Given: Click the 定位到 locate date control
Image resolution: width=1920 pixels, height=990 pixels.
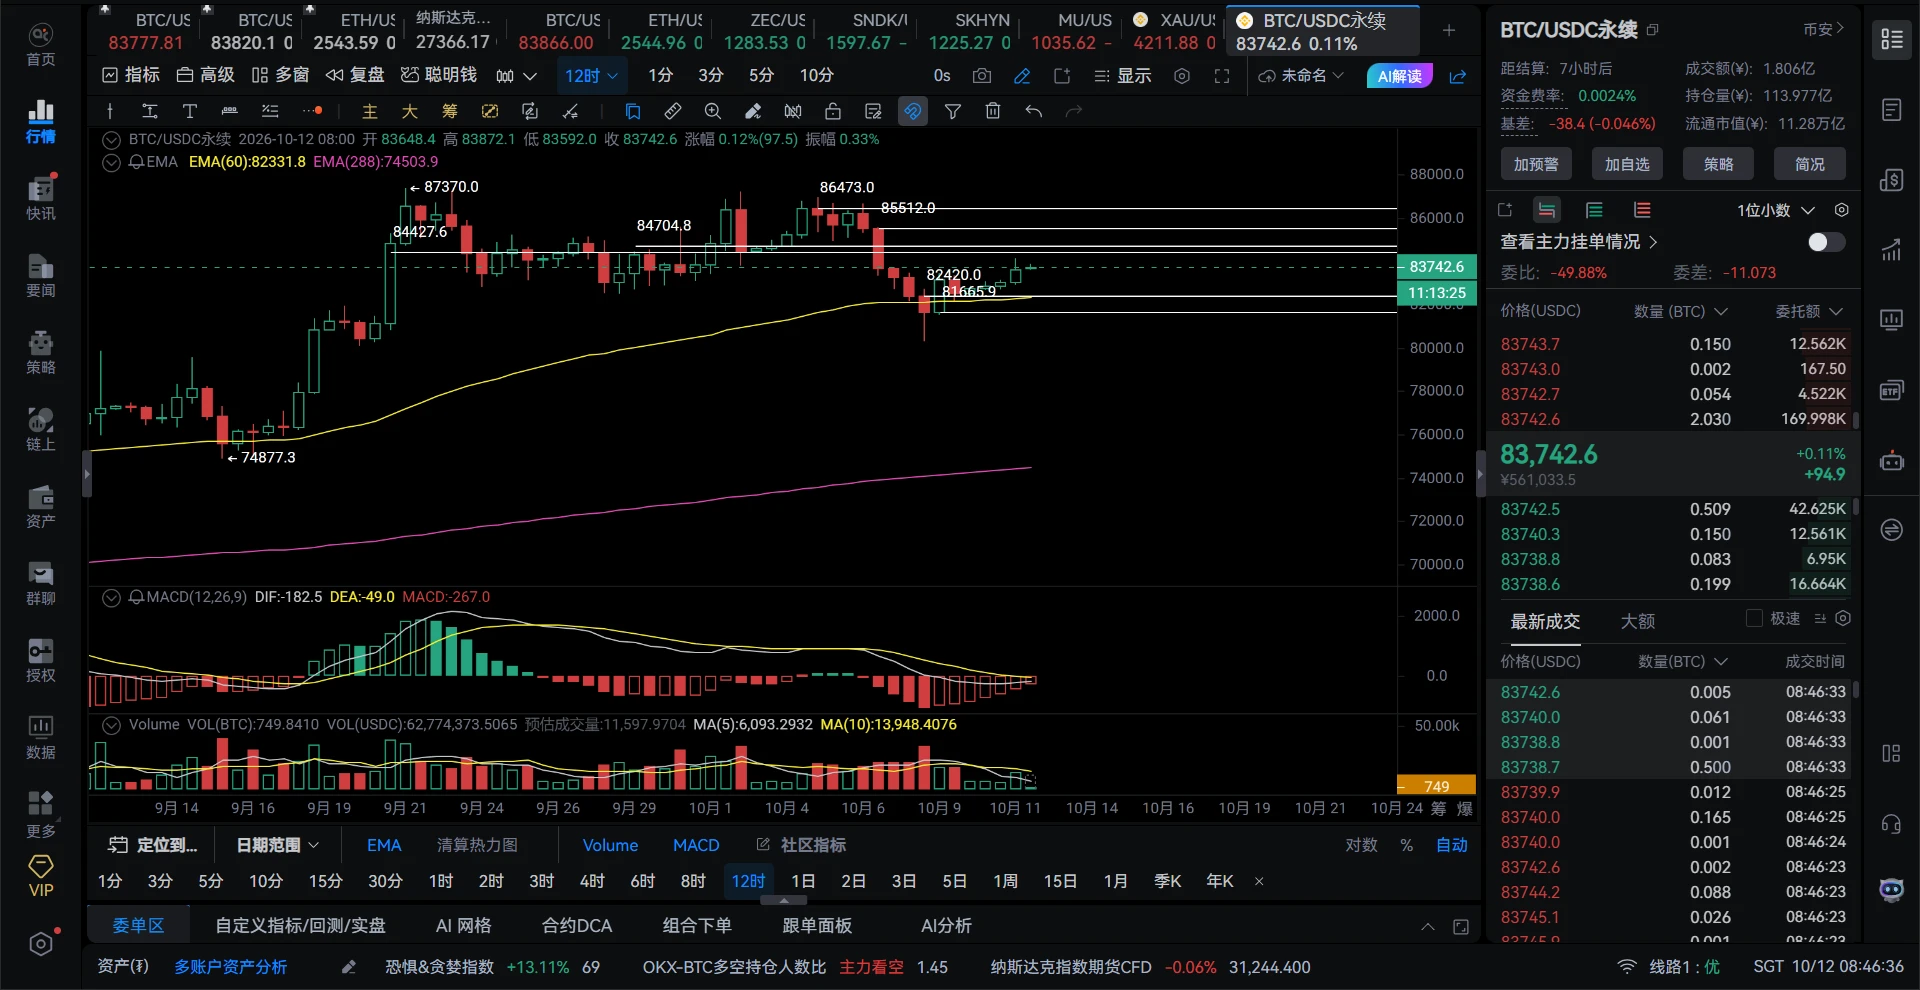Looking at the screenshot, I should coord(153,845).
